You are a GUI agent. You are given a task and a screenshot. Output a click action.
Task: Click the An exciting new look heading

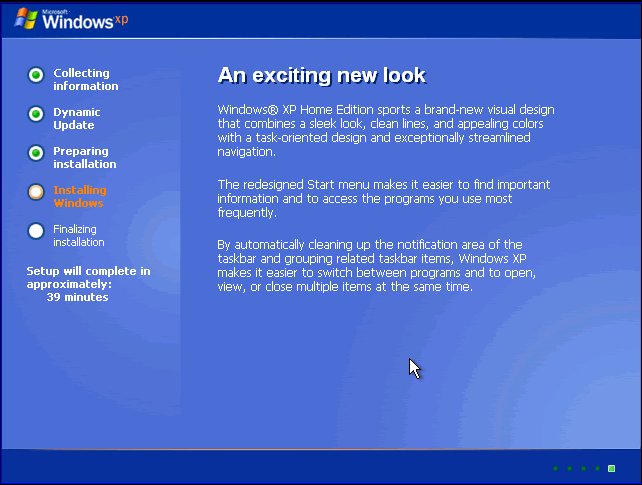click(321, 76)
